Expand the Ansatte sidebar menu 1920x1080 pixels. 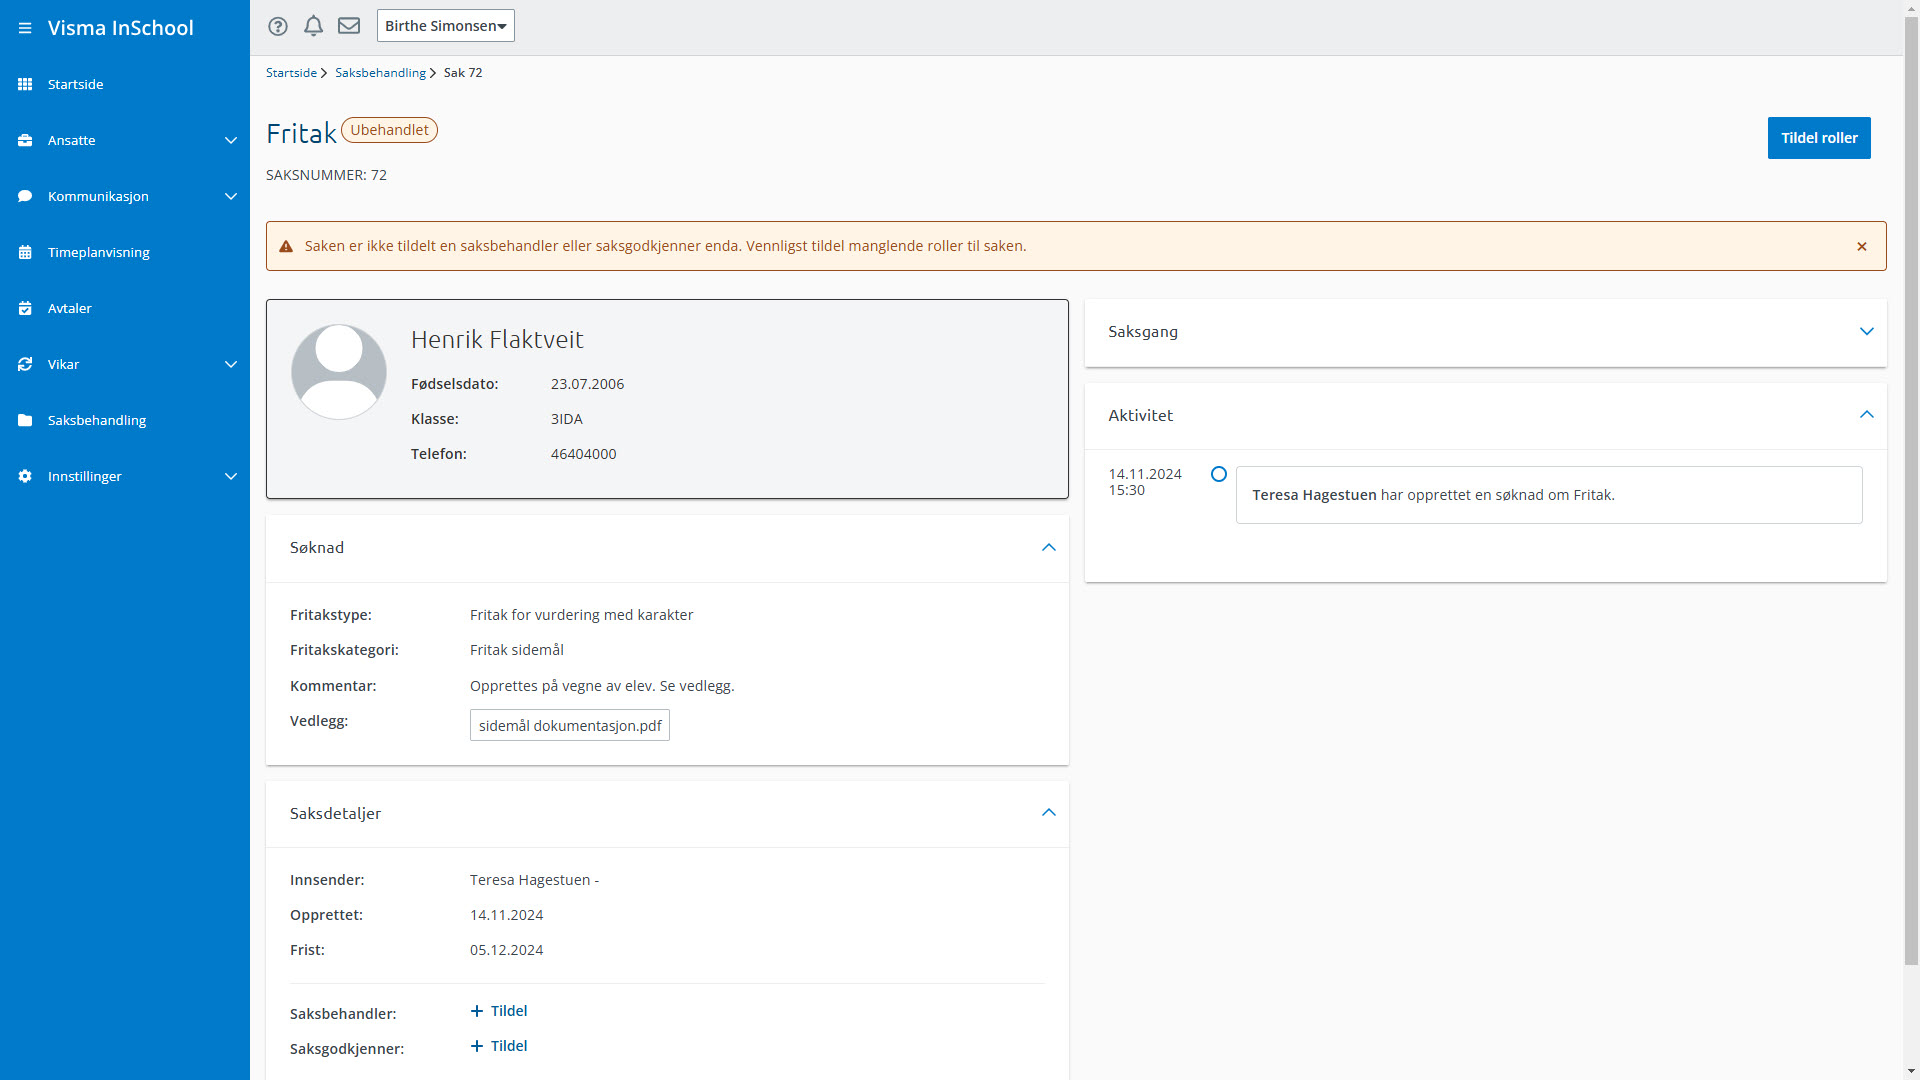pos(231,140)
